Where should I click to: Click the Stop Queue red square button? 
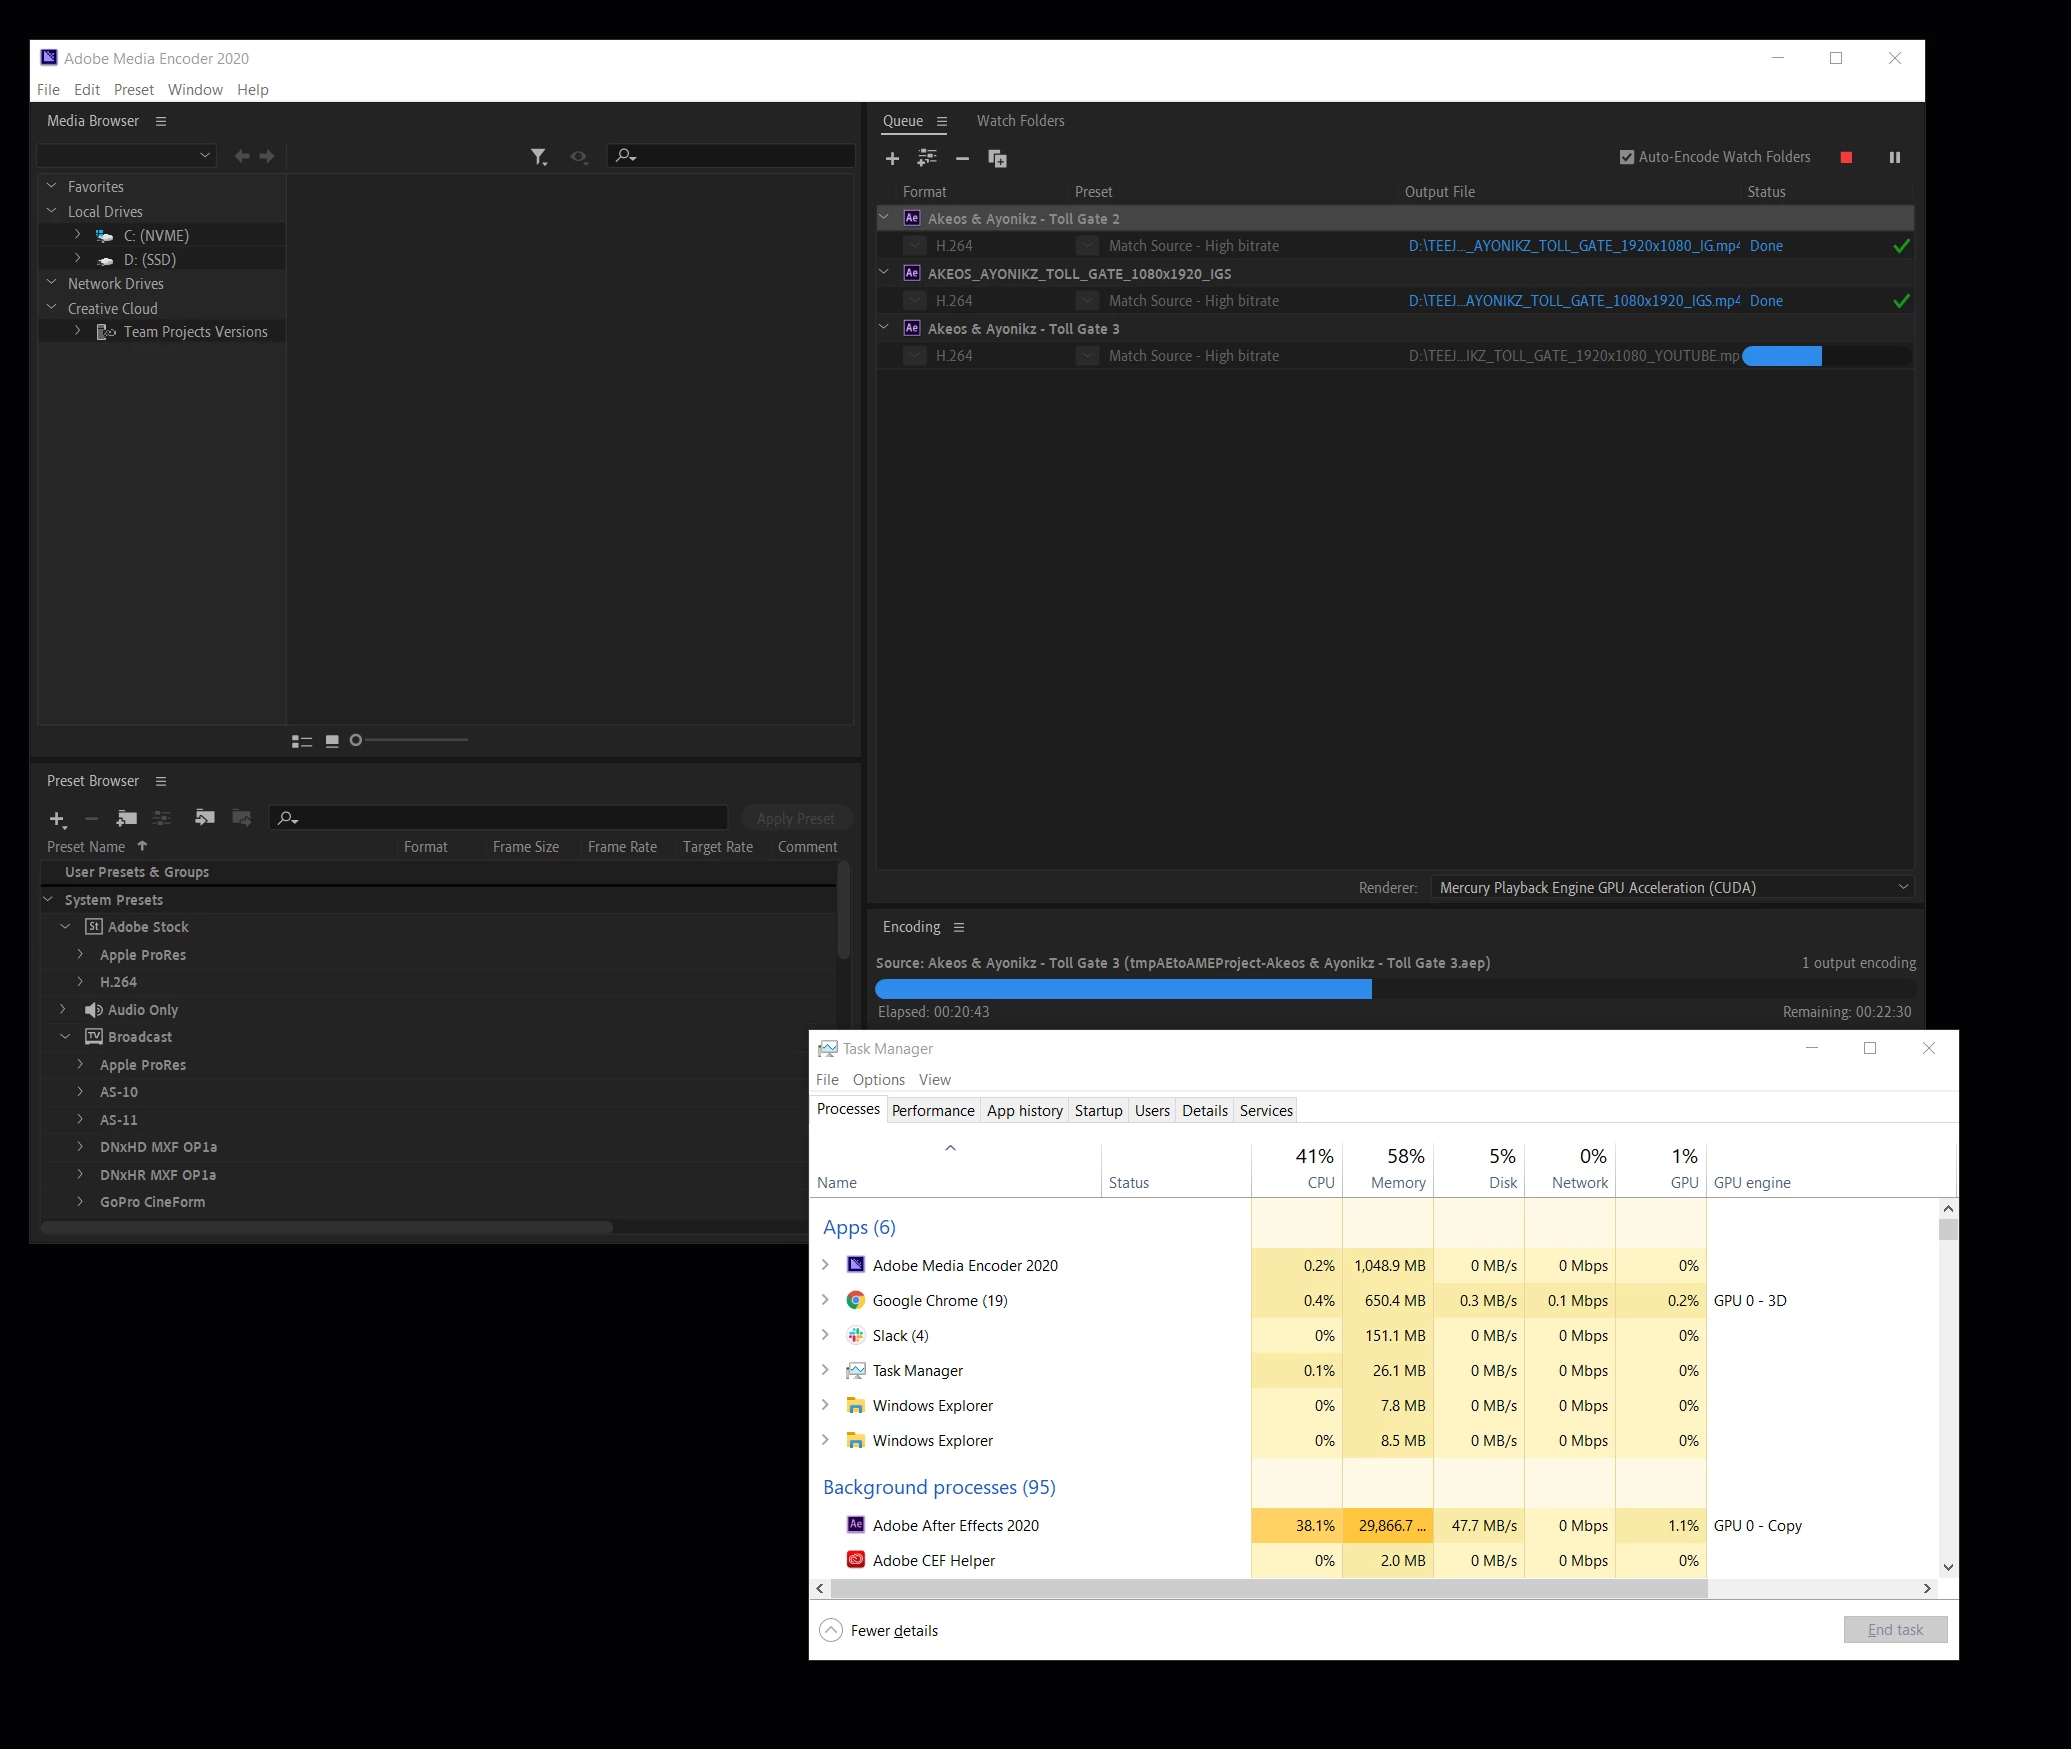[x=1846, y=157]
